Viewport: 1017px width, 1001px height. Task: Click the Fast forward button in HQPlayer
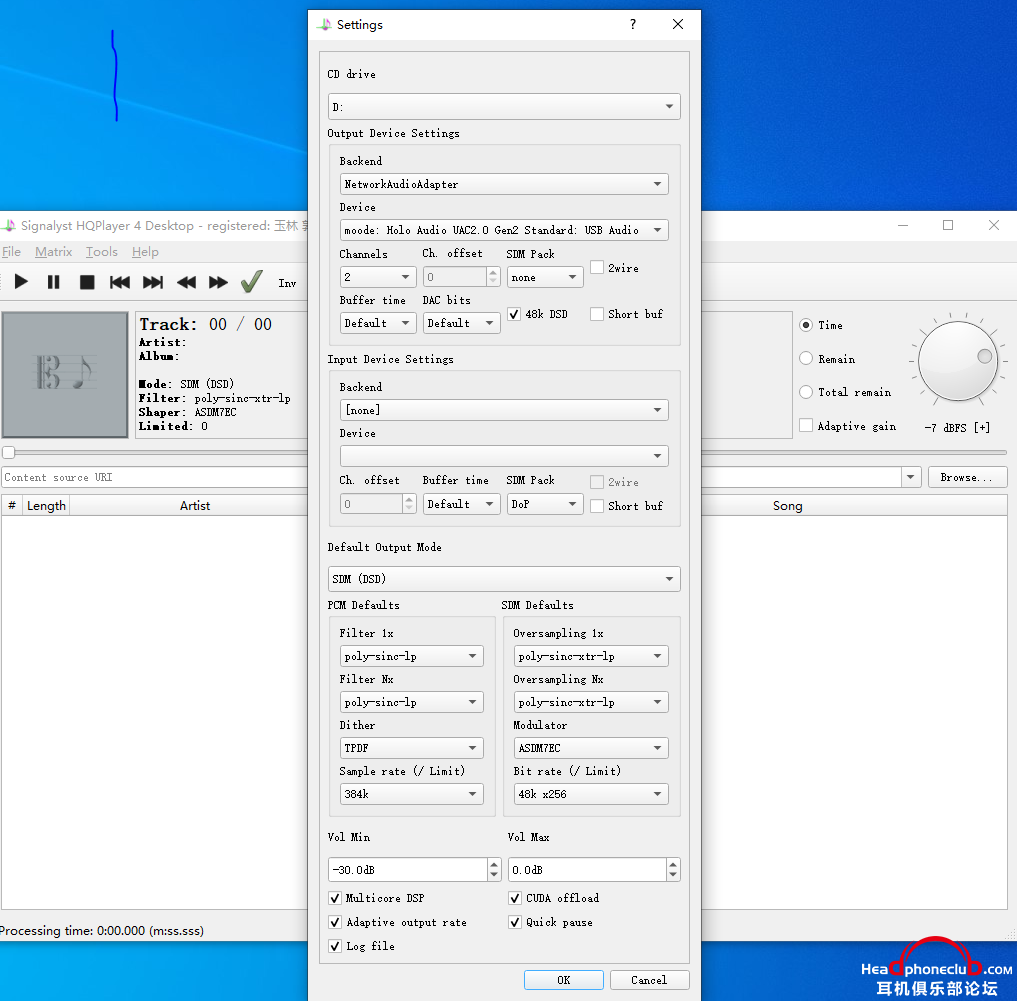click(x=219, y=282)
